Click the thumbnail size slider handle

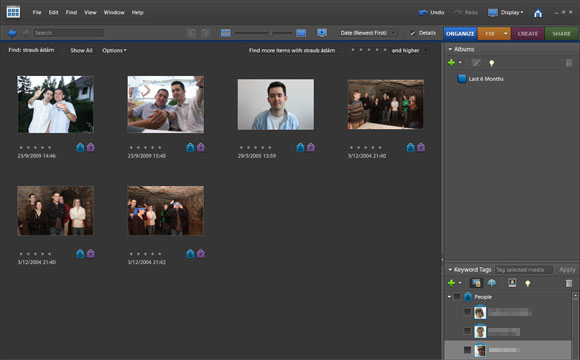pyautogui.click(x=271, y=33)
